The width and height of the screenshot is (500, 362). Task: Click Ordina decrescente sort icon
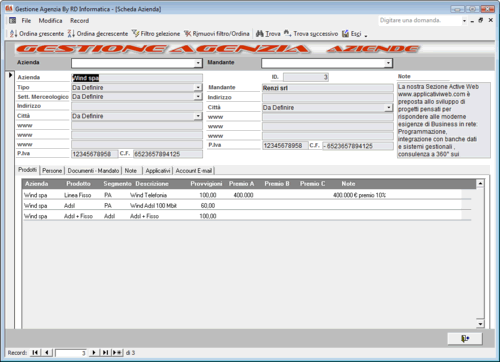click(71, 34)
